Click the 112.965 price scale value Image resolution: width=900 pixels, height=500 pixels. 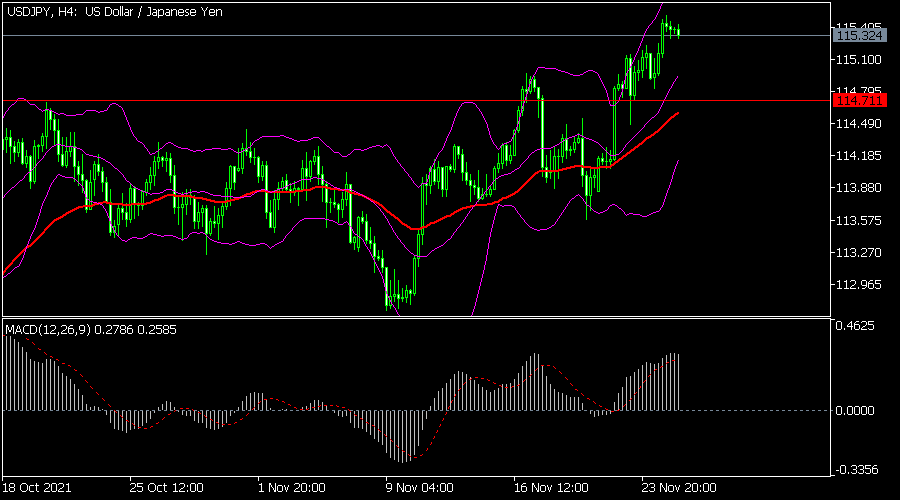tap(859, 285)
